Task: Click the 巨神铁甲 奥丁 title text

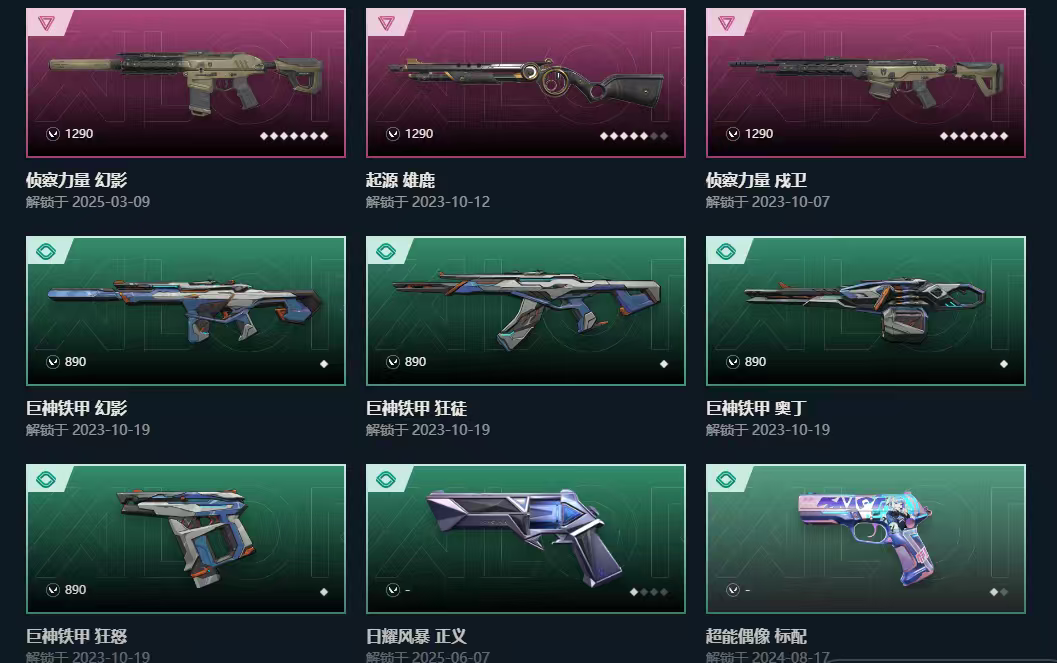Action: [756, 408]
